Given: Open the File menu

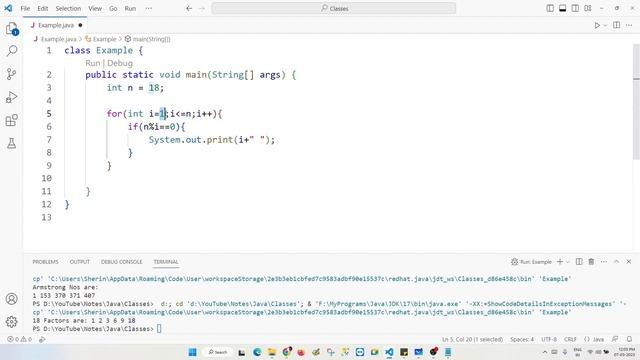Looking at the screenshot, I should 25,8.
